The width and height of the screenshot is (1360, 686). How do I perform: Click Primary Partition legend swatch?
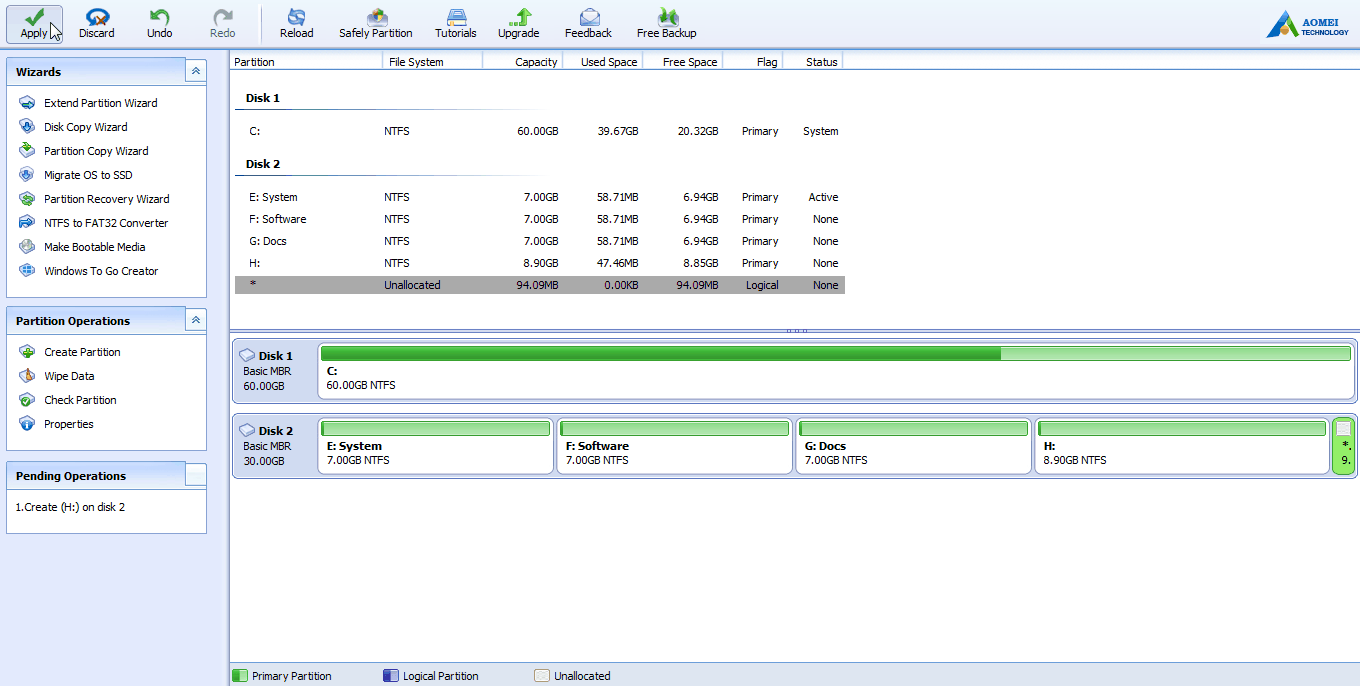tap(239, 676)
